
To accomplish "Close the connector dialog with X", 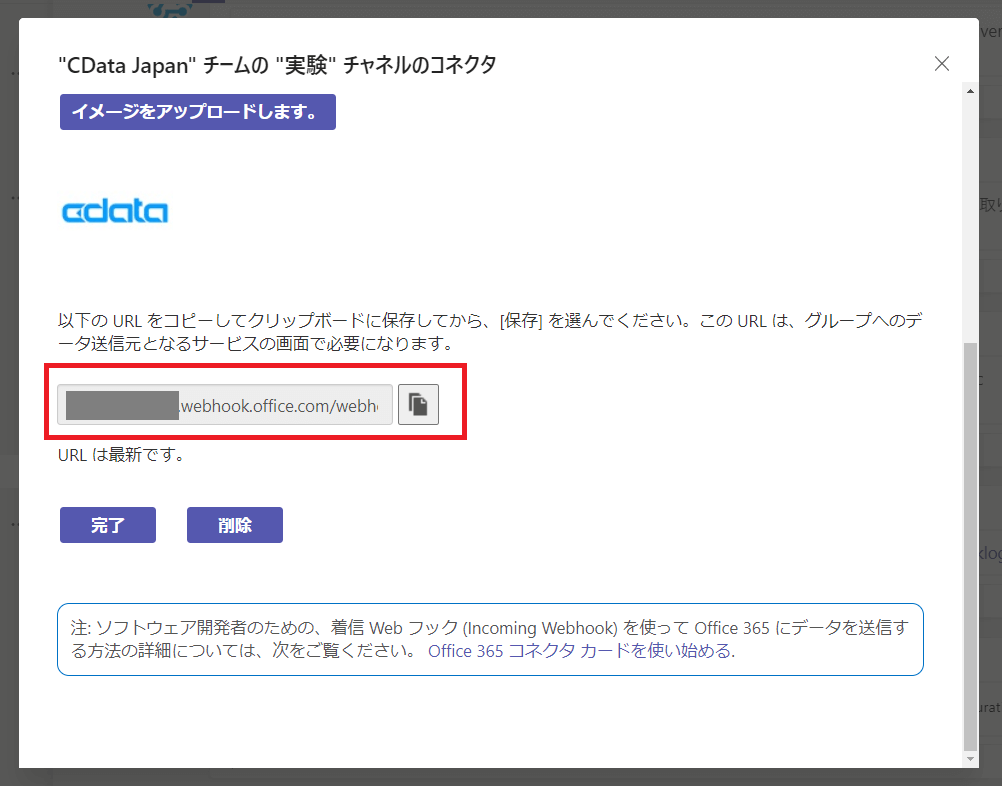I will pos(941,64).
